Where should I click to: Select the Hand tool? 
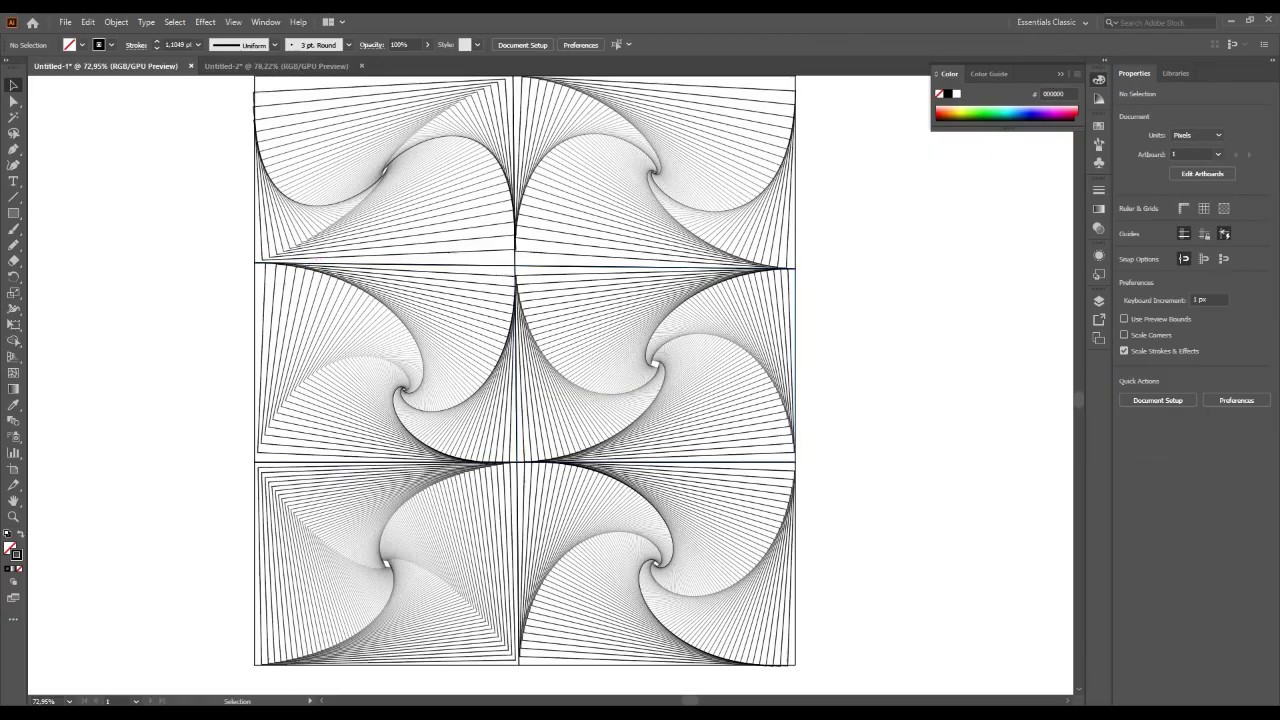pos(14,501)
